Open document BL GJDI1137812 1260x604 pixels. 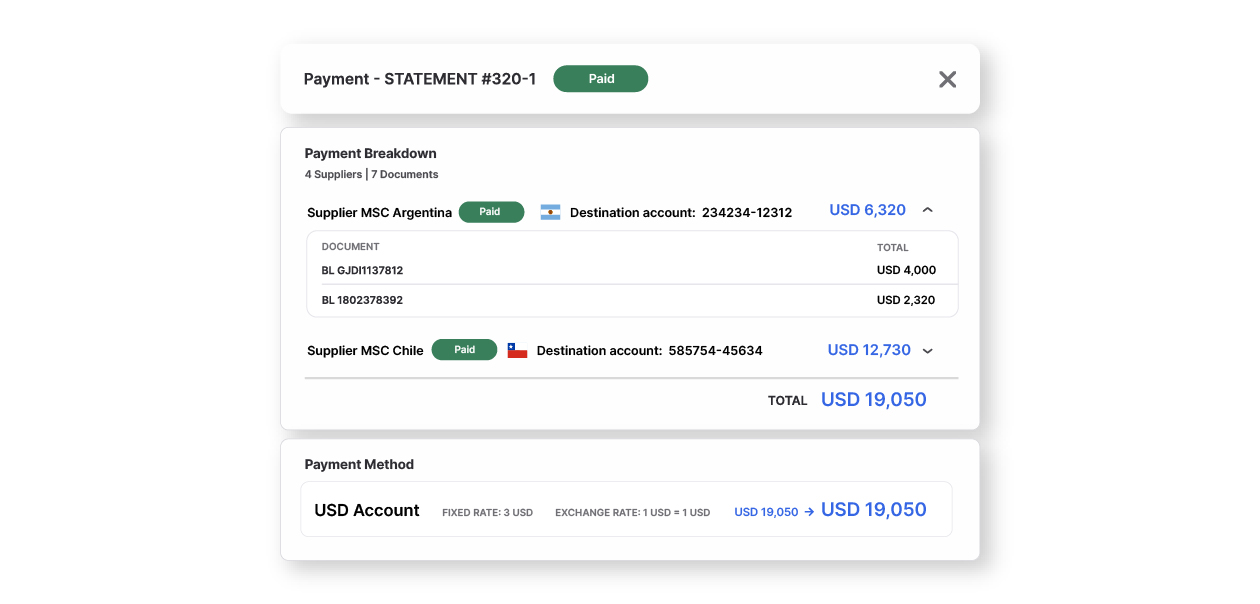click(362, 270)
